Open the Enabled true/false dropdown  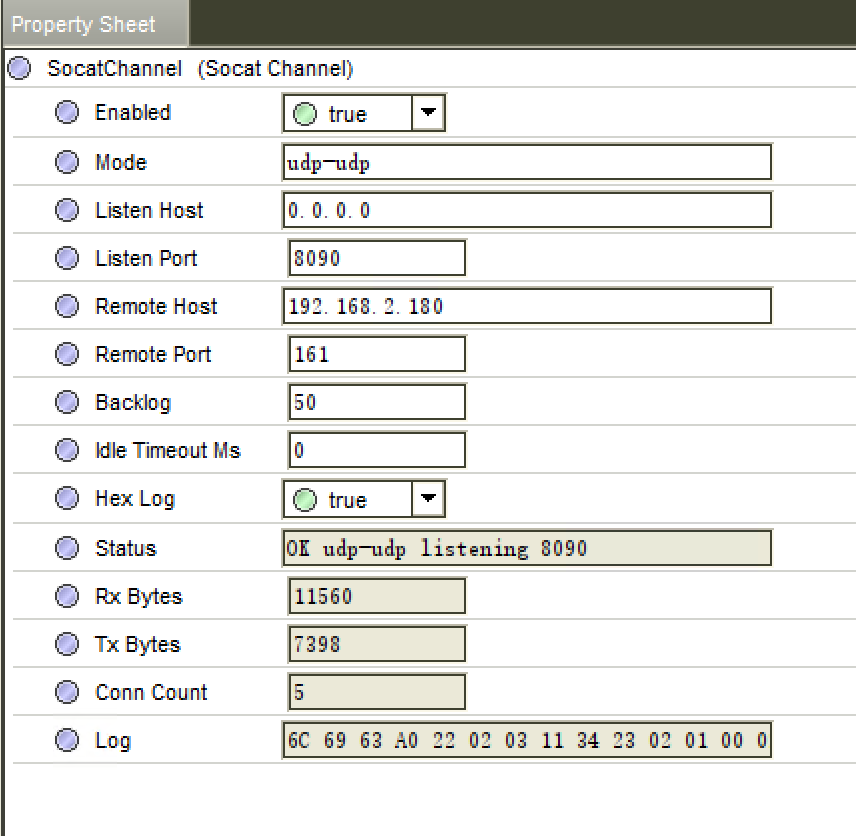point(428,112)
